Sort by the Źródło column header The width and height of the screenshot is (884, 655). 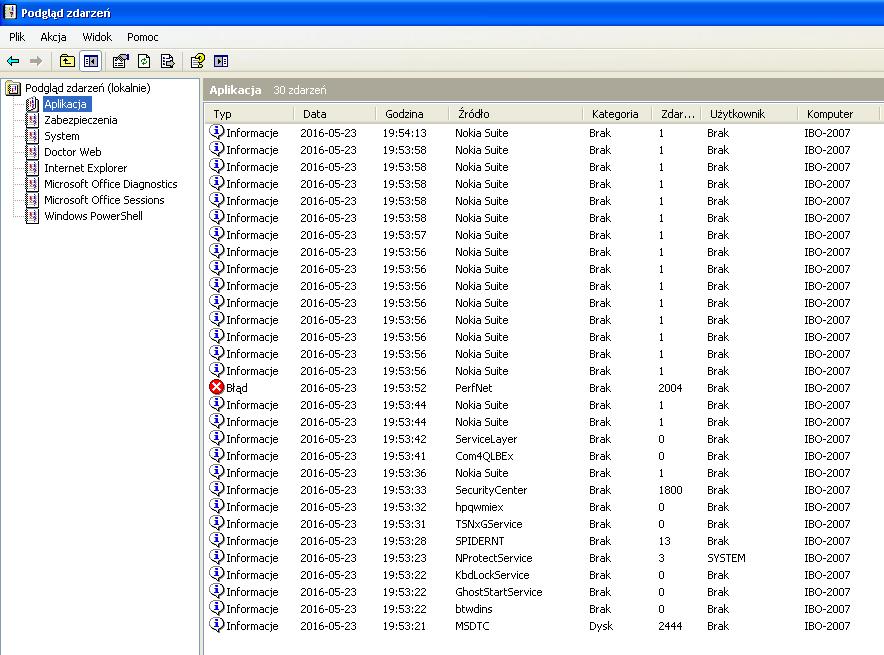tap(515, 114)
